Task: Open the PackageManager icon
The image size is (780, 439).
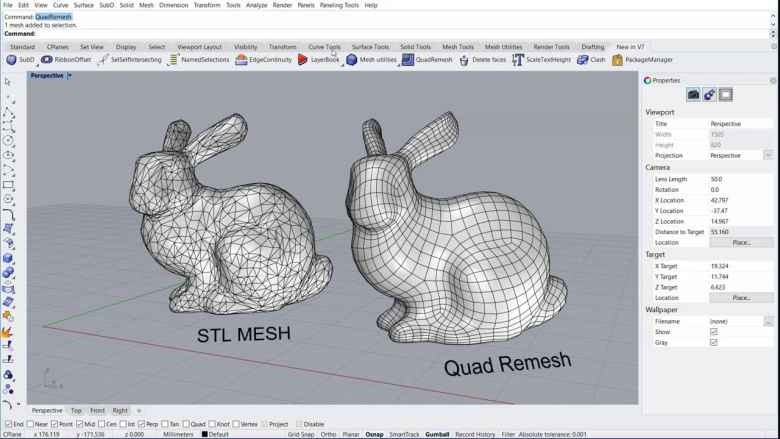Action: (x=617, y=60)
